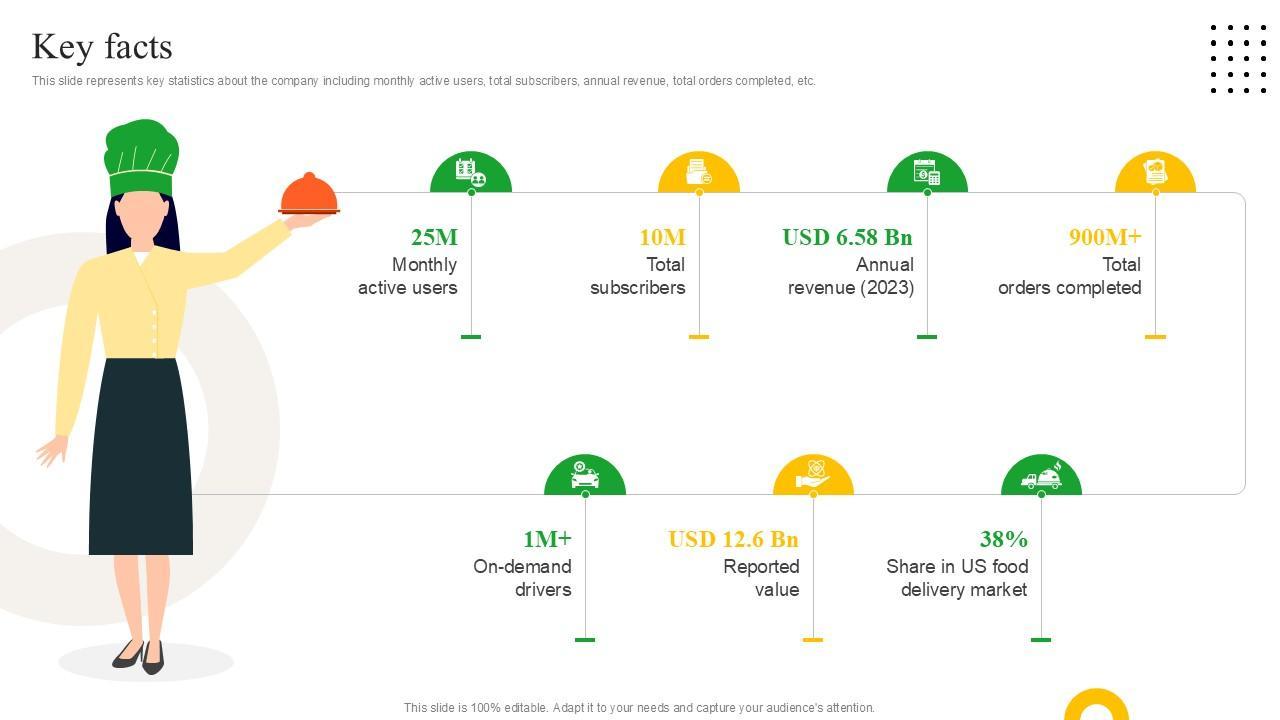This screenshot has height=720, width=1280.
Task: Select the annual revenue calculator icon
Action: pos(927,173)
